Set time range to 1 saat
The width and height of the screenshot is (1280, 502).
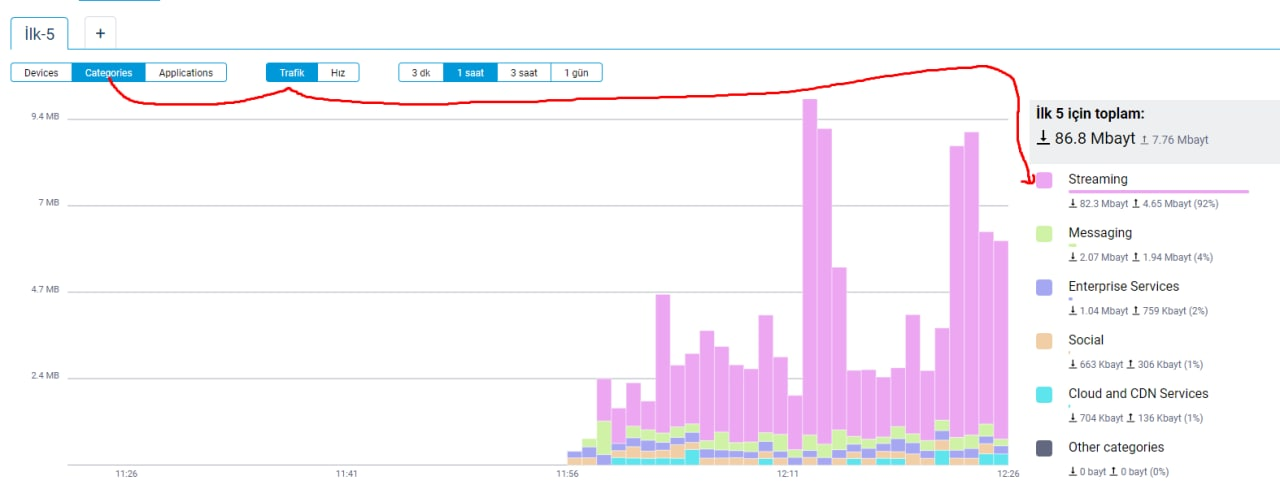pos(471,73)
